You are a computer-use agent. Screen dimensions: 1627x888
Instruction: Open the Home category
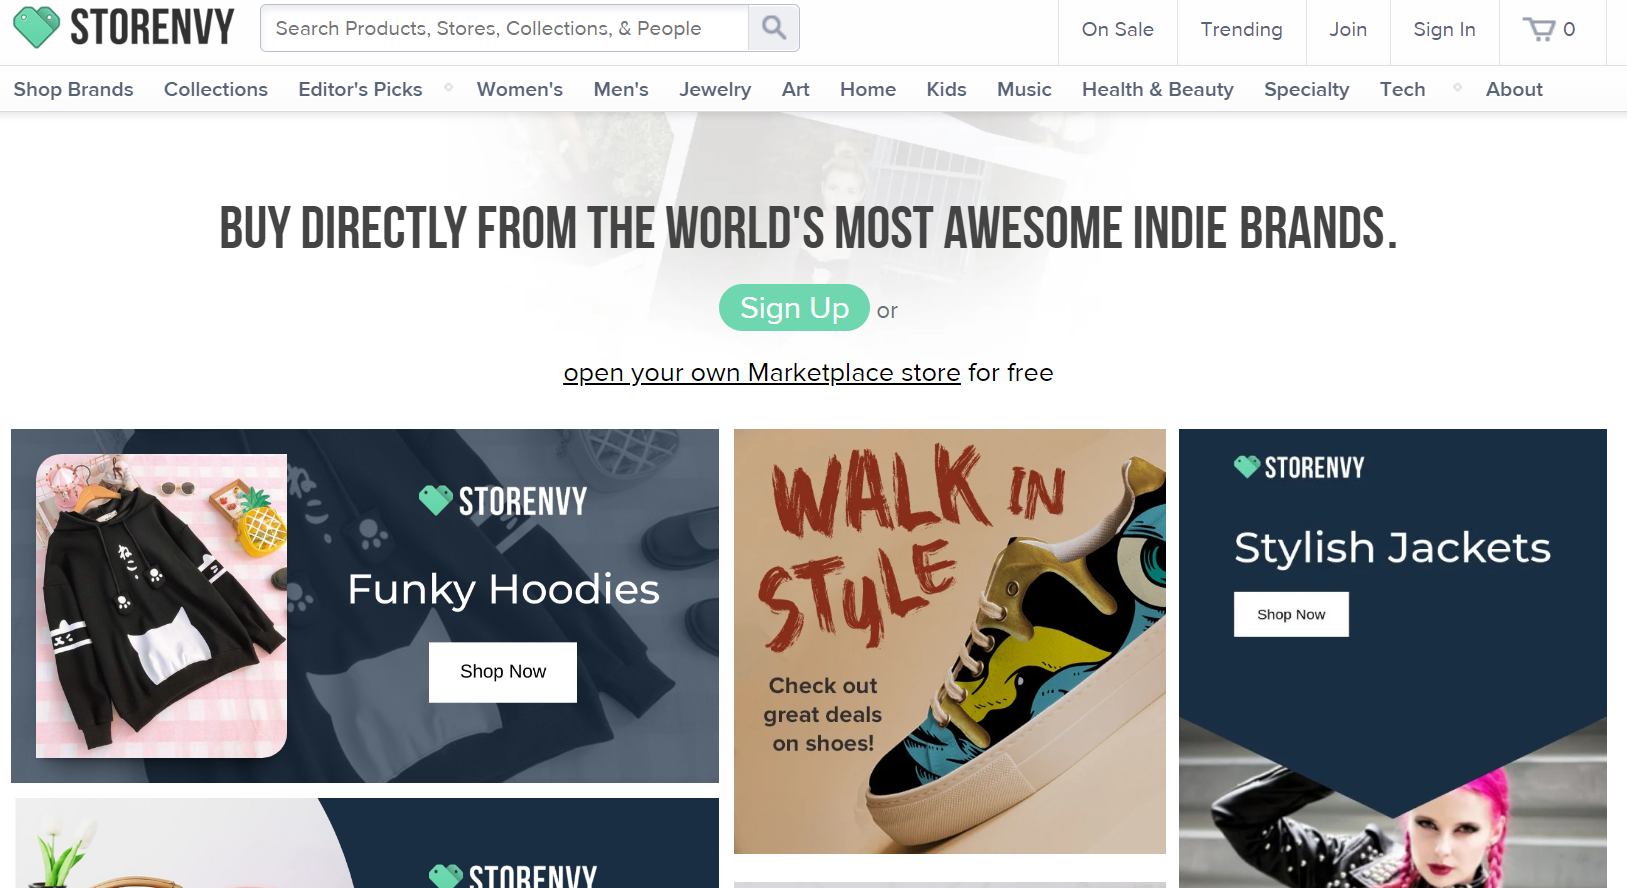pyautogui.click(x=868, y=89)
